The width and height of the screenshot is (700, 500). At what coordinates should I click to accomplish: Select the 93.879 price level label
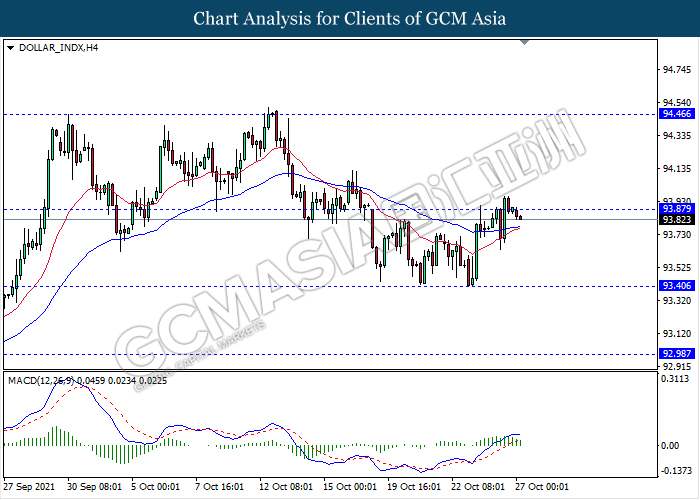coord(677,209)
